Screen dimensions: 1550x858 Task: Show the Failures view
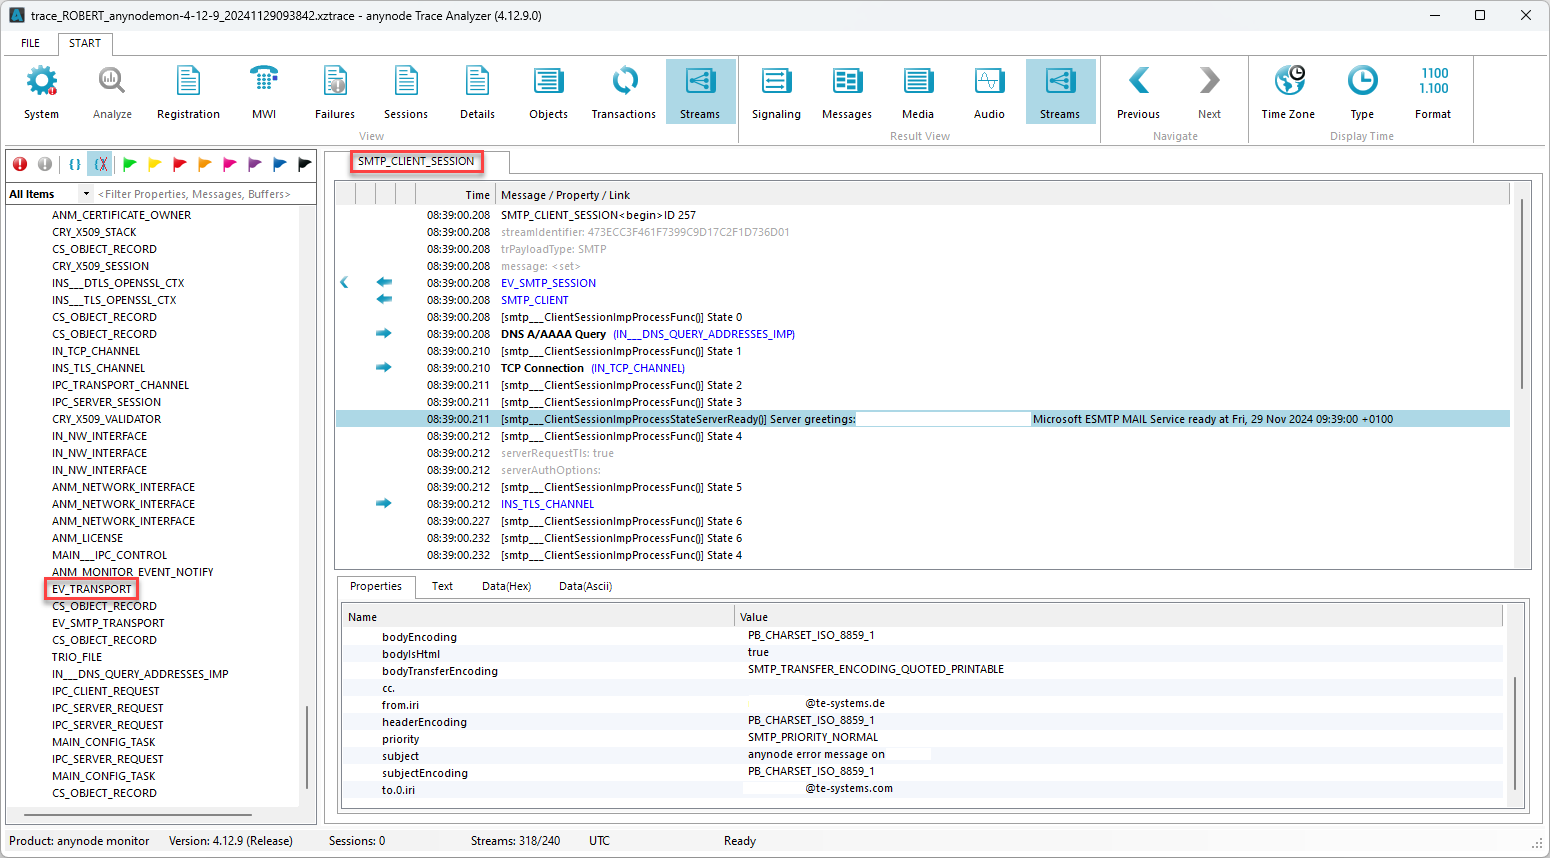[x=334, y=90]
